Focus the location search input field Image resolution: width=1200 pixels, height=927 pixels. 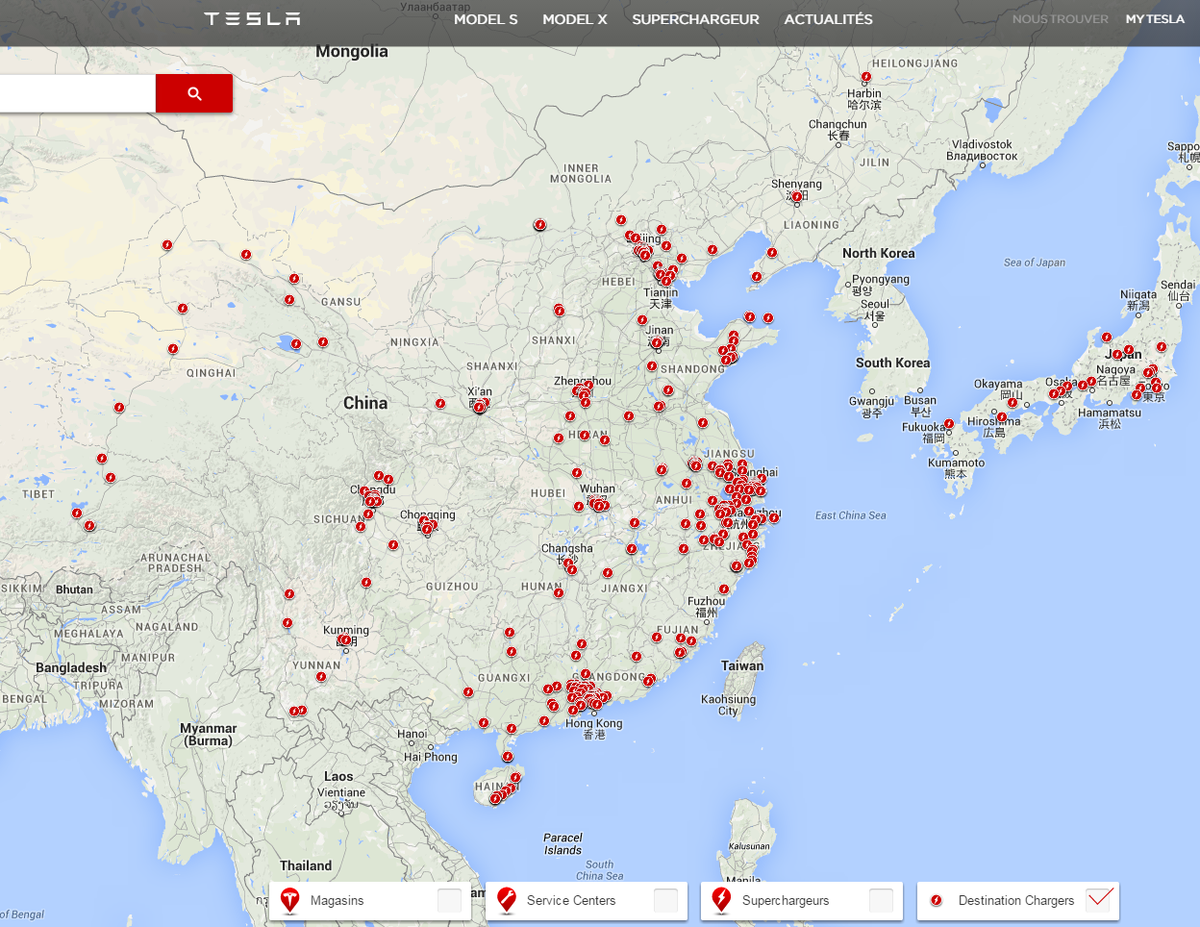tap(77, 93)
